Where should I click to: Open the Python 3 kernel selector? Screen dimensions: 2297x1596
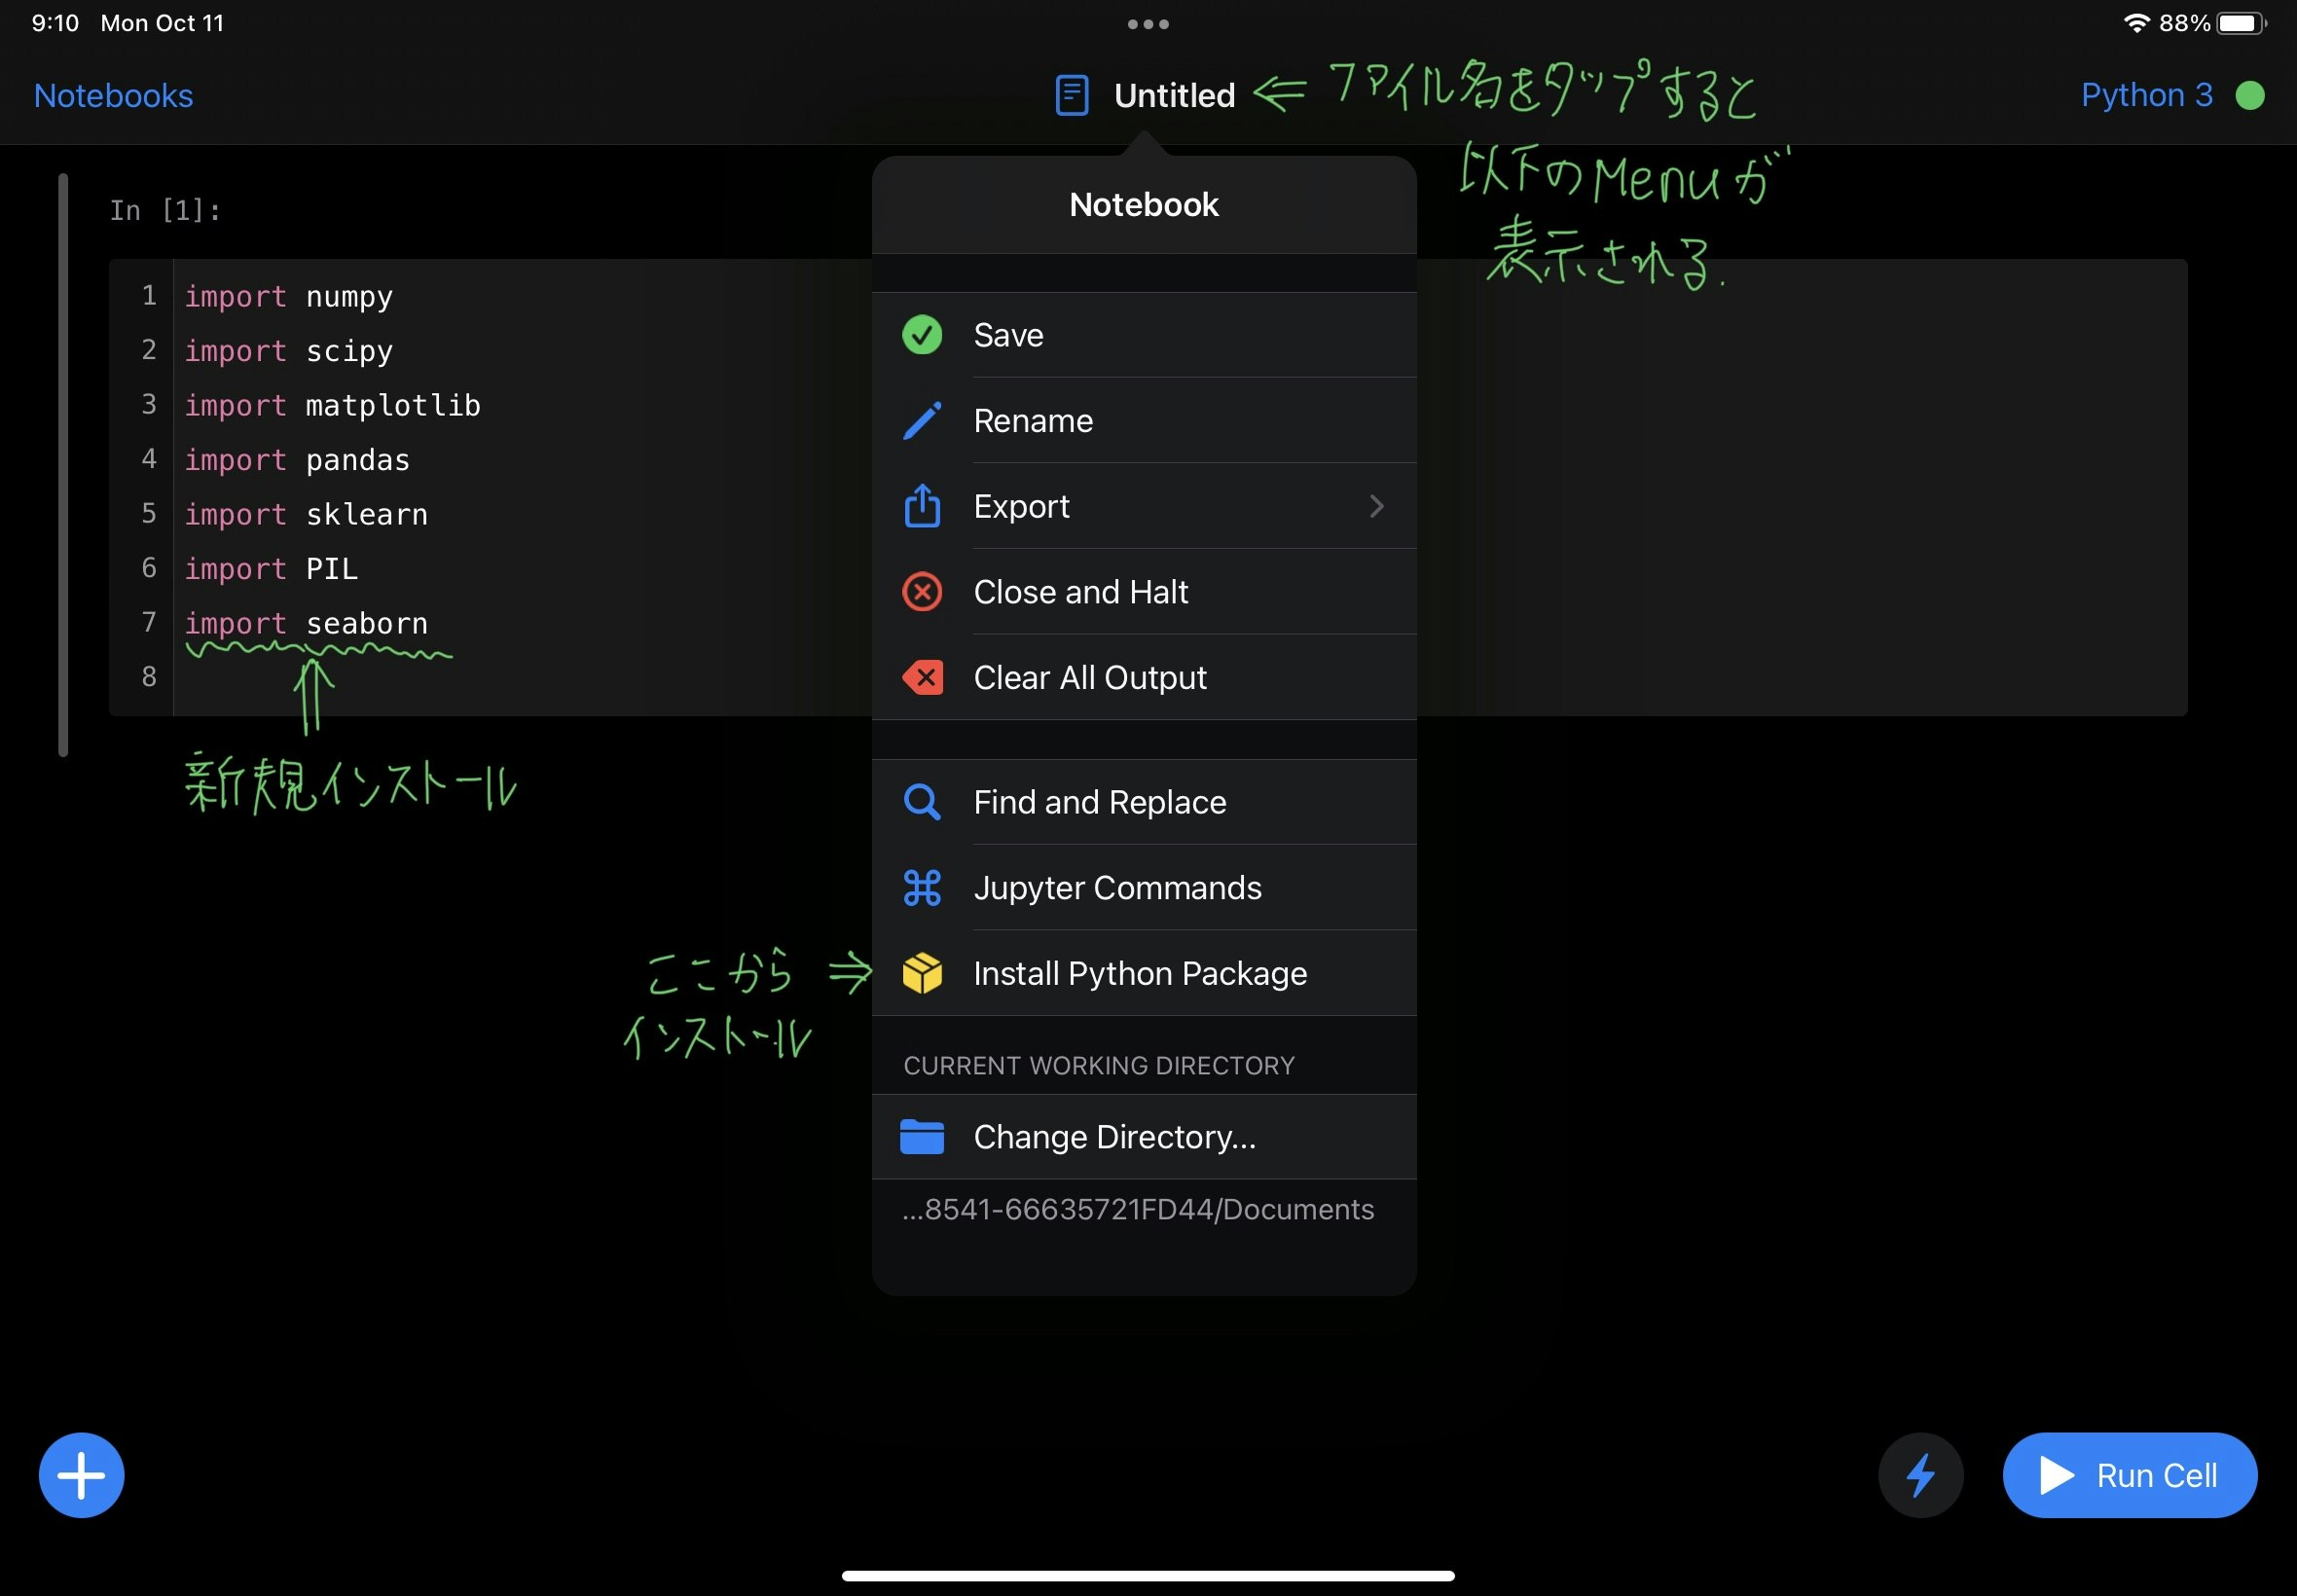(2146, 96)
